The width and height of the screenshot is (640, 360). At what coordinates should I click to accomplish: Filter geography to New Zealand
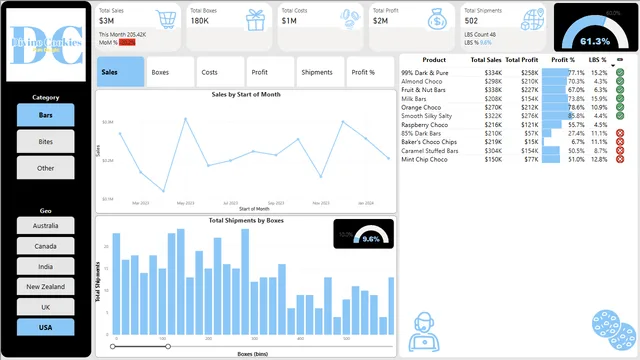click(46, 287)
